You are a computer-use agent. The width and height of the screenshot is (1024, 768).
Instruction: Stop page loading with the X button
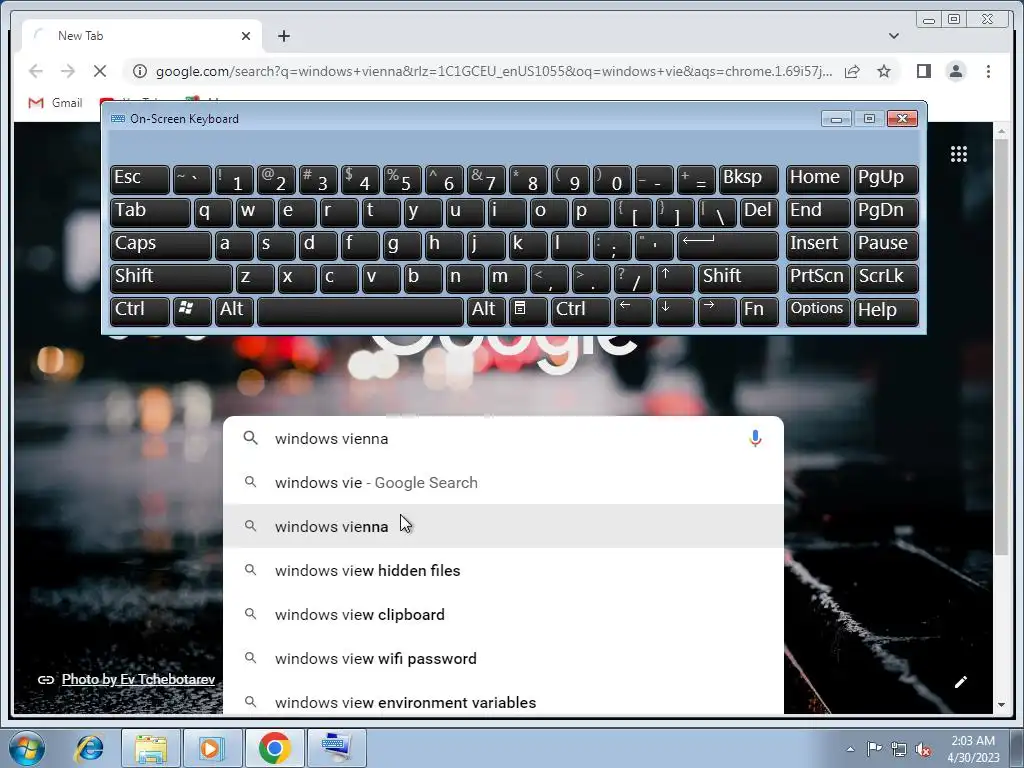(100, 71)
